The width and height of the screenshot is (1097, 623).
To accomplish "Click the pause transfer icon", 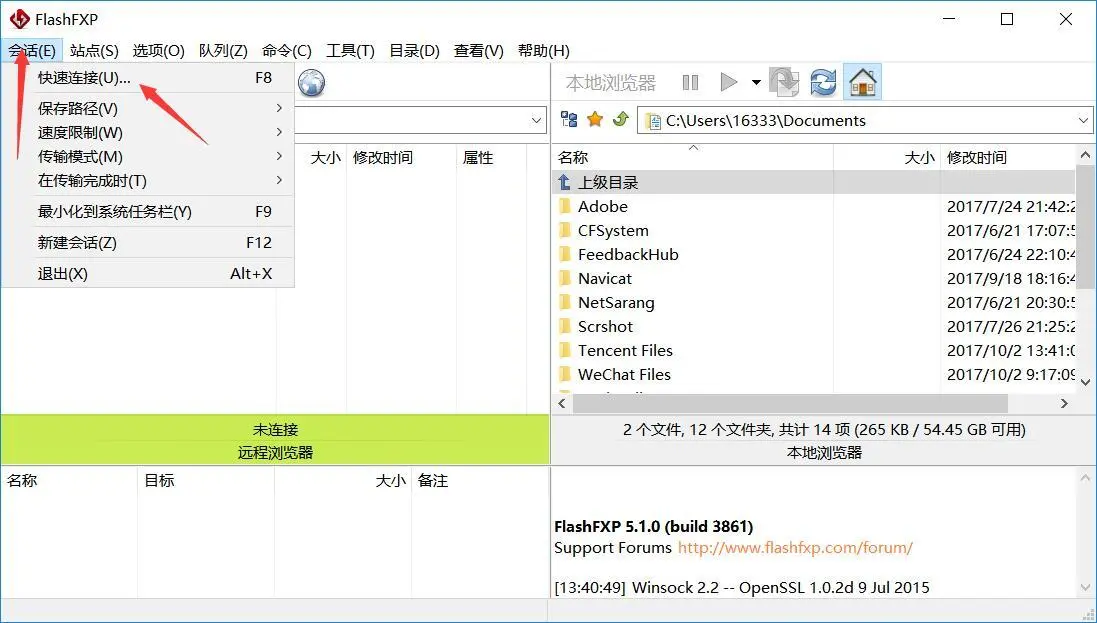I will (x=690, y=83).
